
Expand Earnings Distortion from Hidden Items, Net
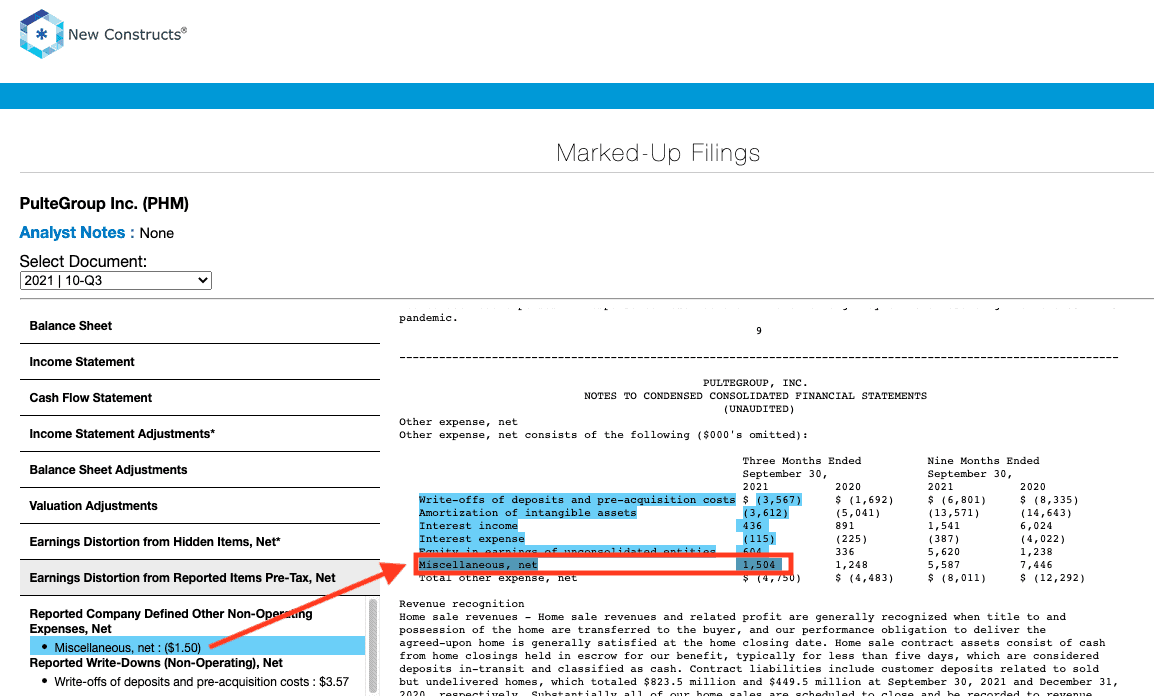click(199, 542)
